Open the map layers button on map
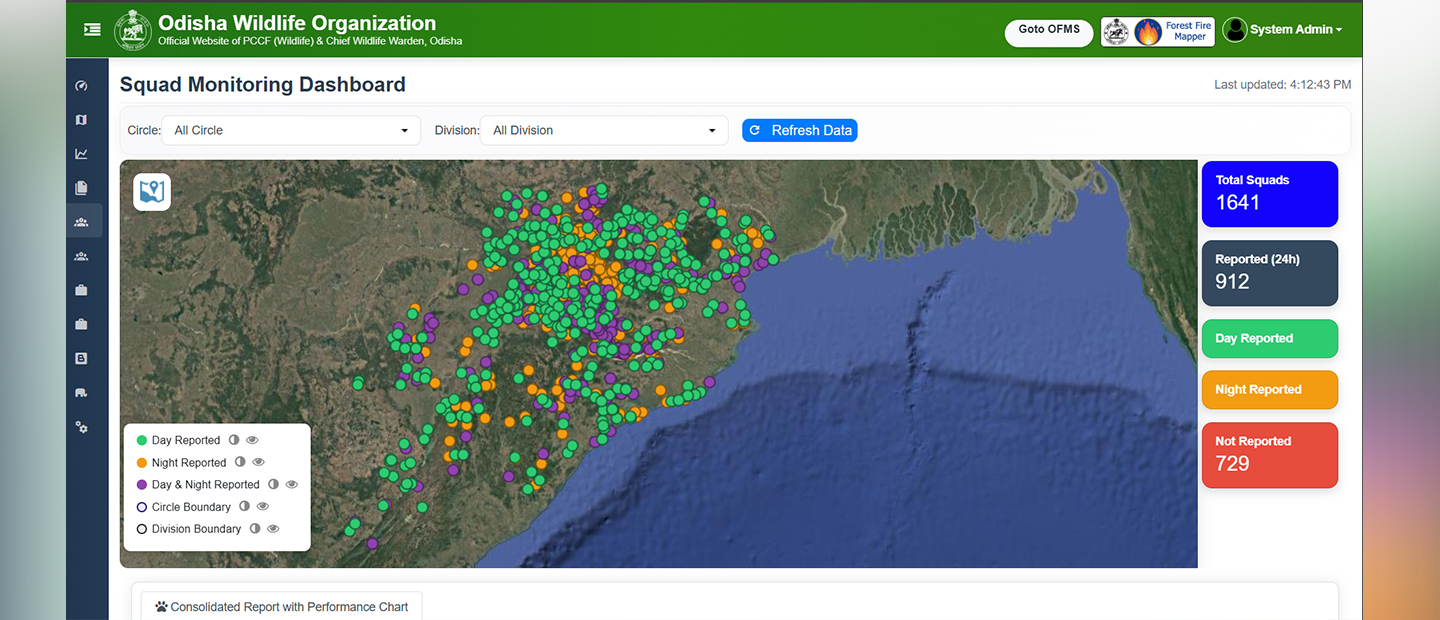The width and height of the screenshot is (1440, 620). click(x=152, y=192)
